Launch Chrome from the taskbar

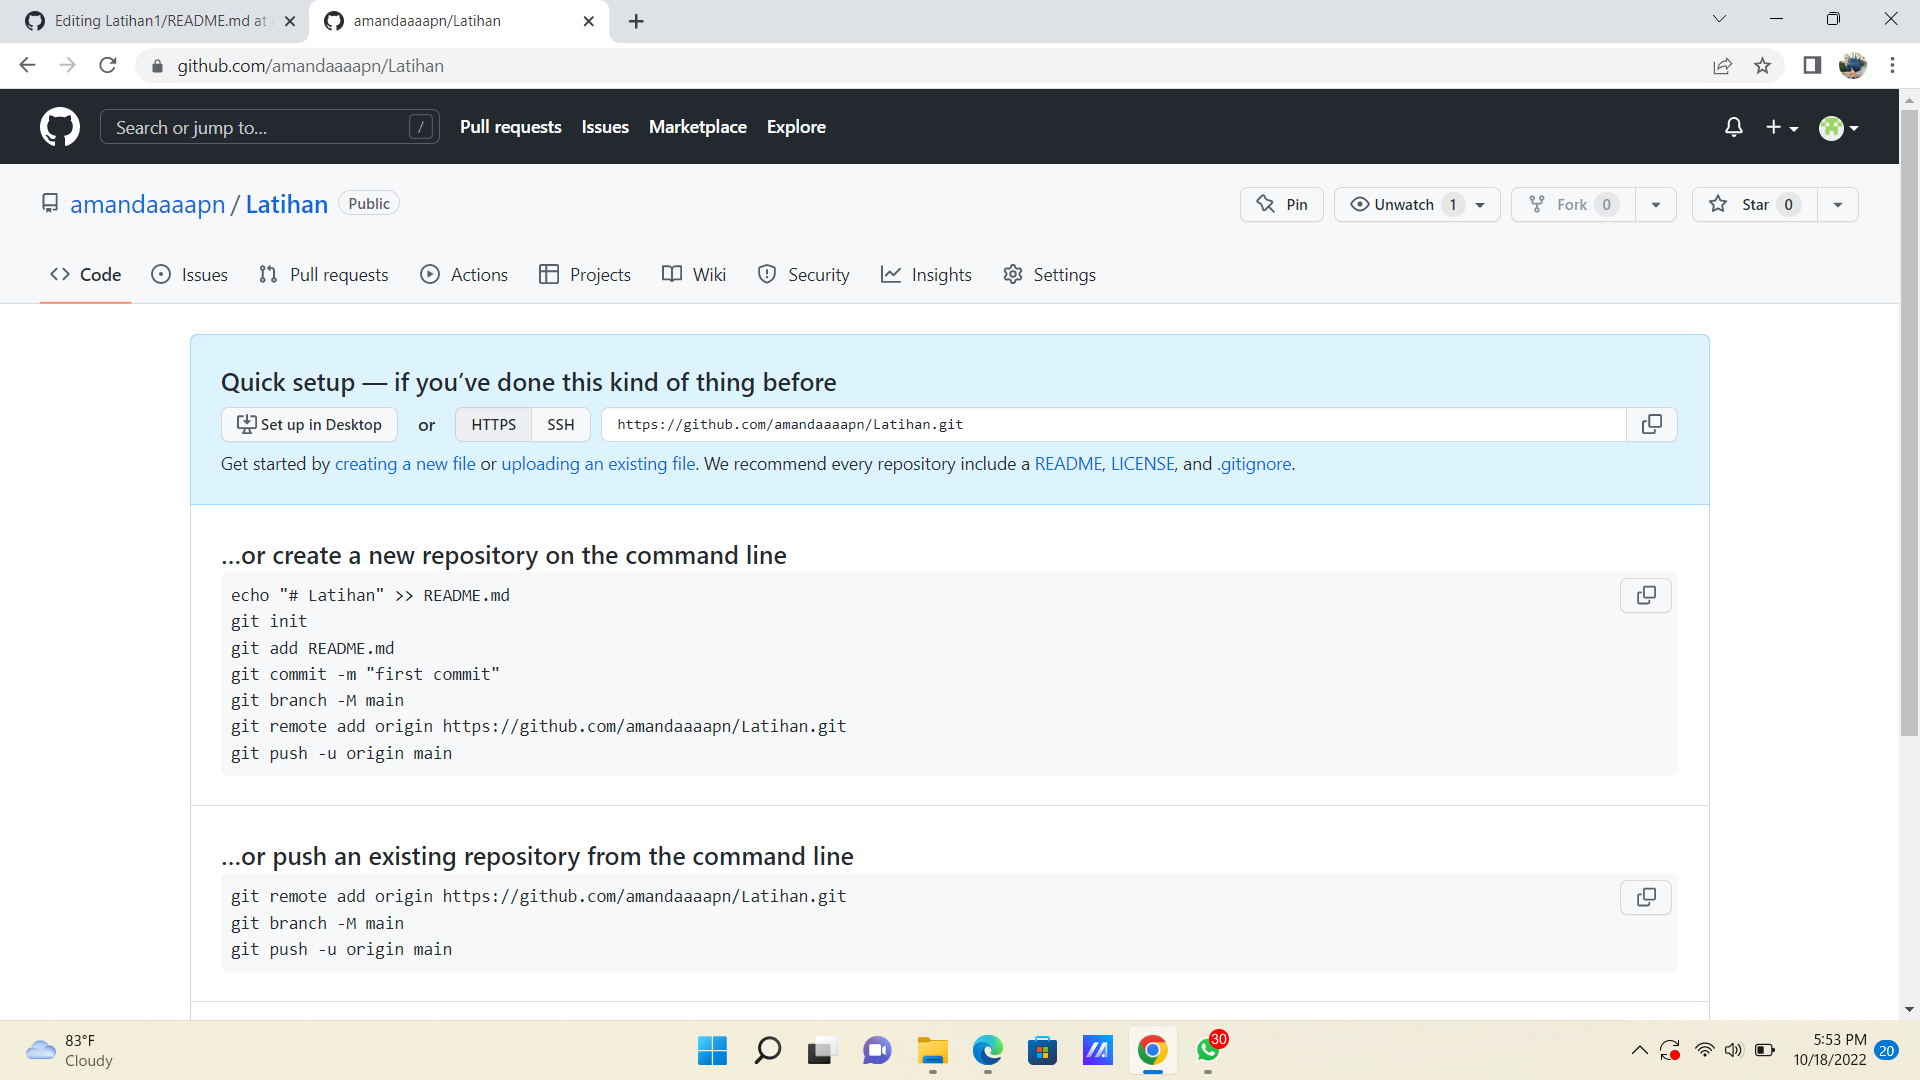[1152, 1051]
